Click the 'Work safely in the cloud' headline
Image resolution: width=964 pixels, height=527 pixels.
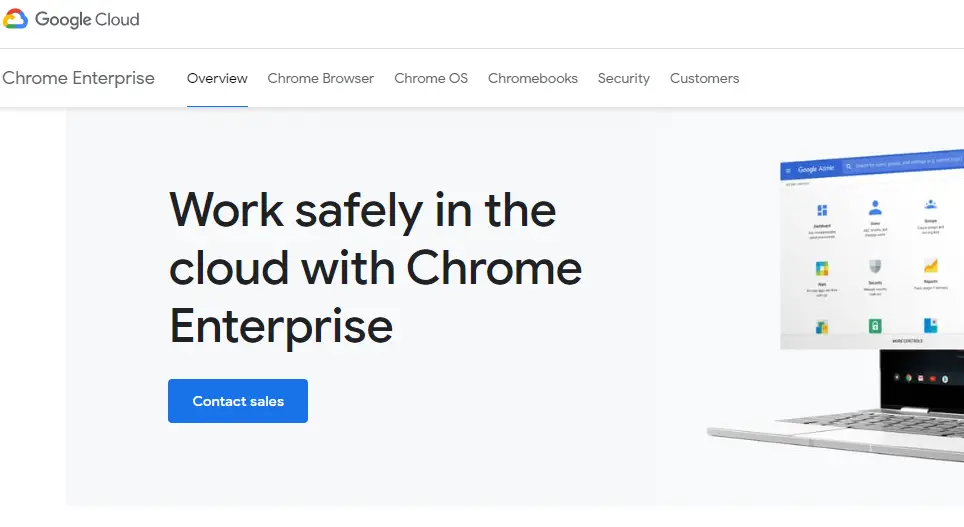coord(375,267)
